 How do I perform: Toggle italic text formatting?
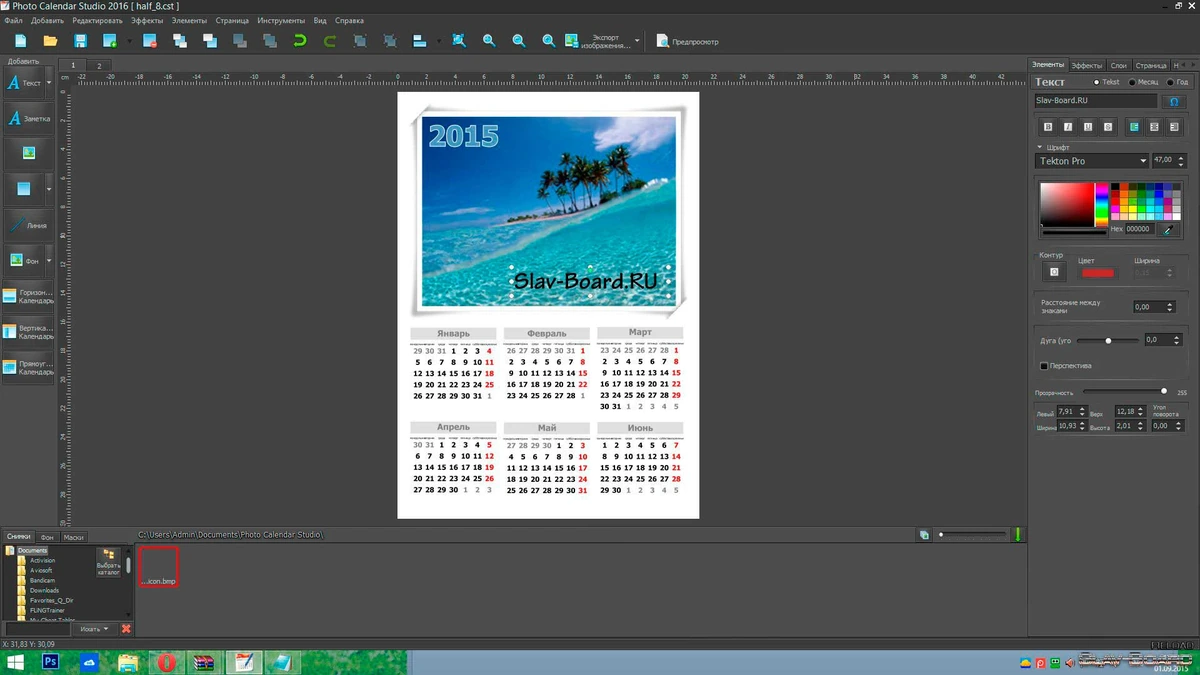1068,127
